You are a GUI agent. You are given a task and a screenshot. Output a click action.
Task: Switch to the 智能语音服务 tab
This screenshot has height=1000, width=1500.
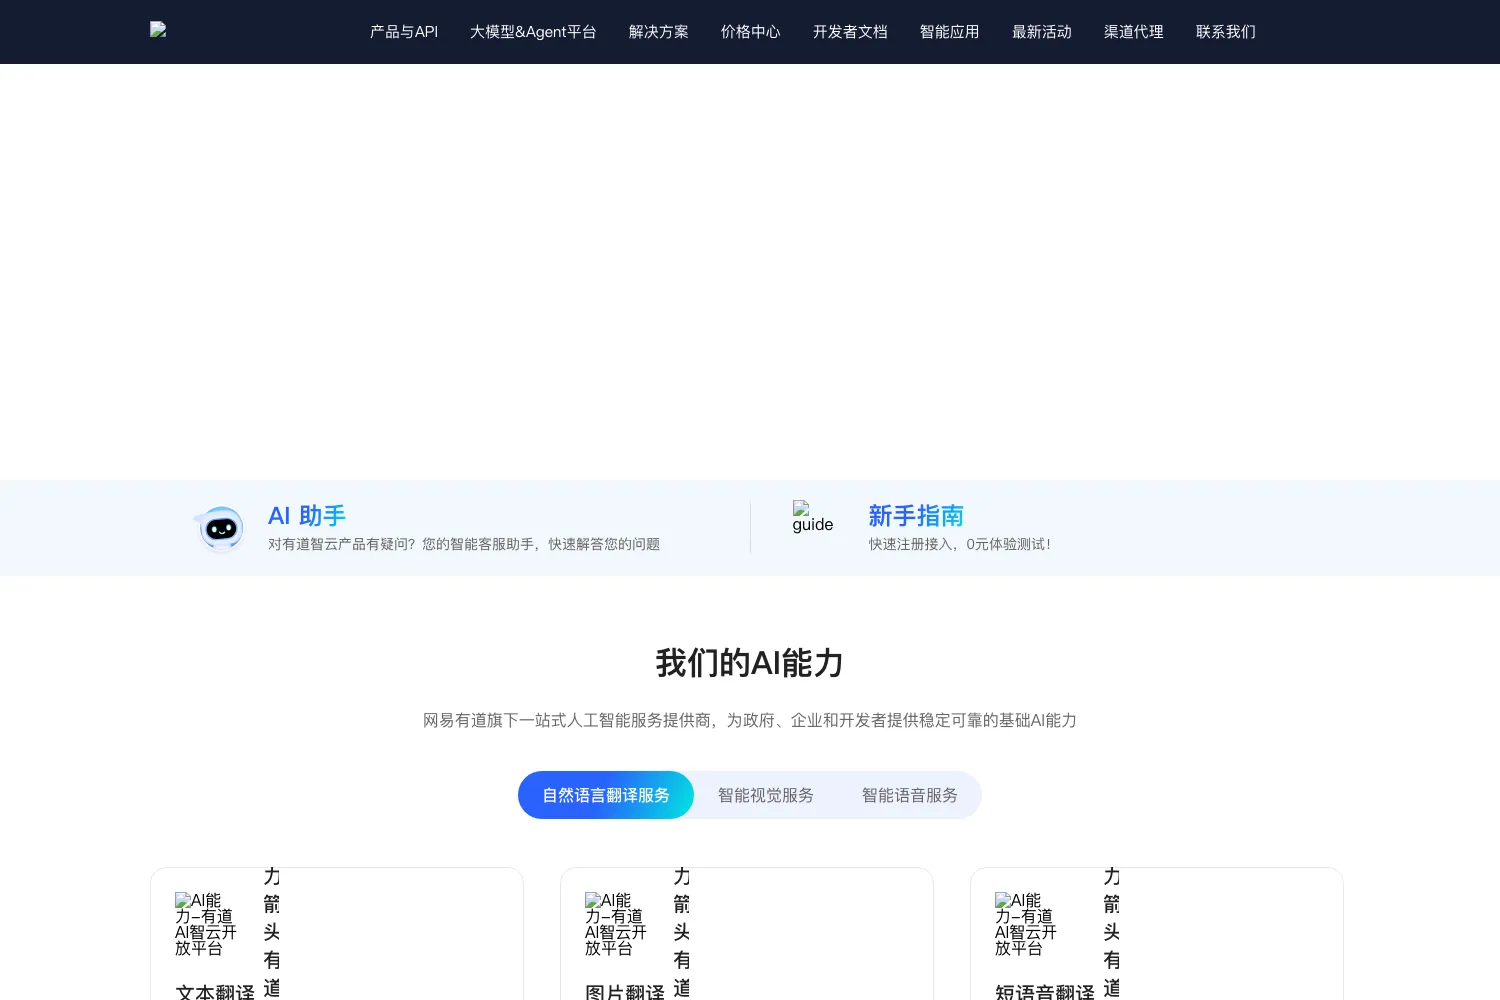[x=910, y=795]
